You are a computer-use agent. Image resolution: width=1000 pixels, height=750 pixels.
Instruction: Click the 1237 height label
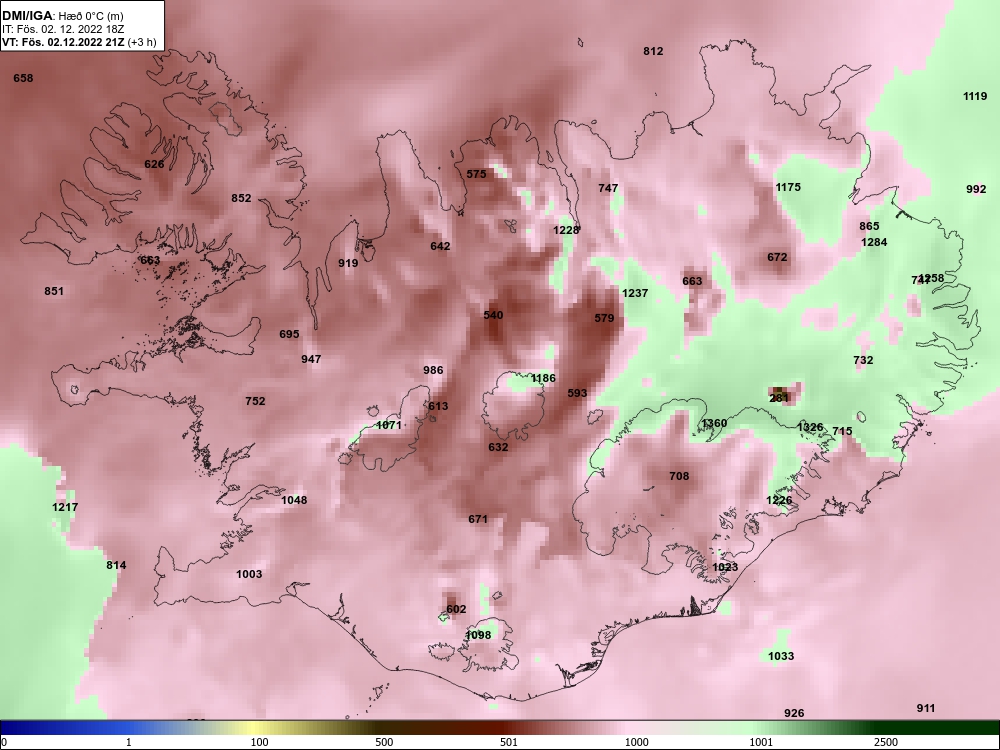635,293
